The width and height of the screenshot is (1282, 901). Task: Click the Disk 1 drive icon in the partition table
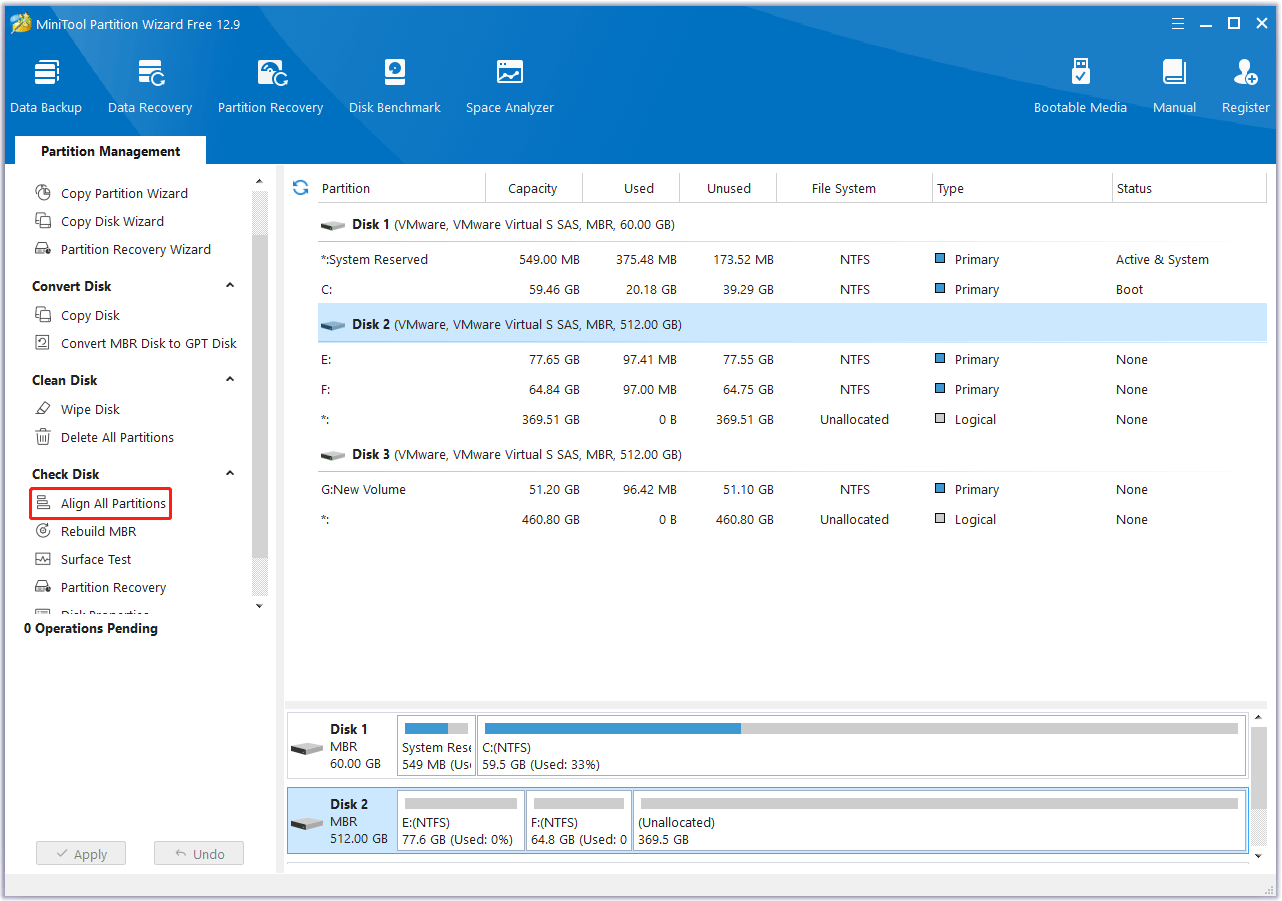pyautogui.click(x=333, y=225)
